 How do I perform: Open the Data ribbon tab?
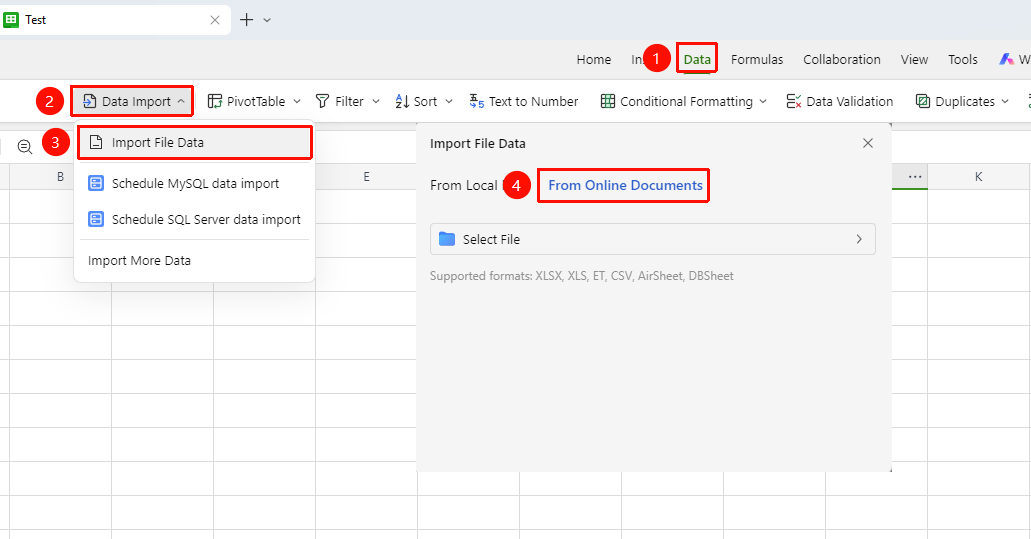(x=696, y=59)
